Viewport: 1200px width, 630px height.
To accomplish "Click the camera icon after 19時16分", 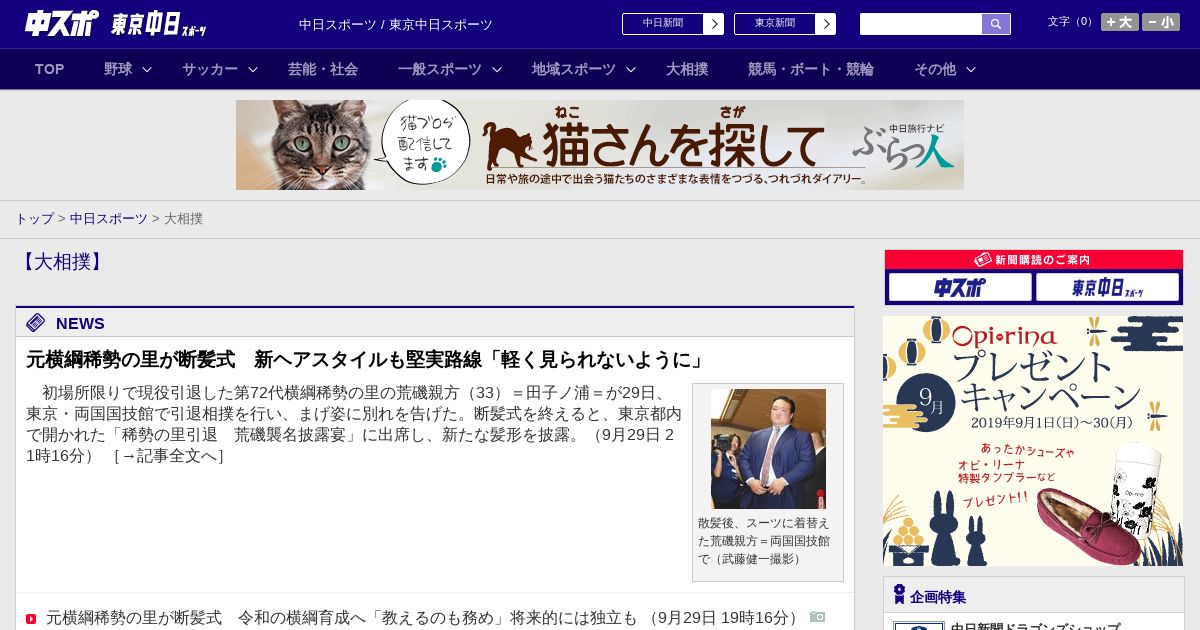I will (x=817, y=617).
